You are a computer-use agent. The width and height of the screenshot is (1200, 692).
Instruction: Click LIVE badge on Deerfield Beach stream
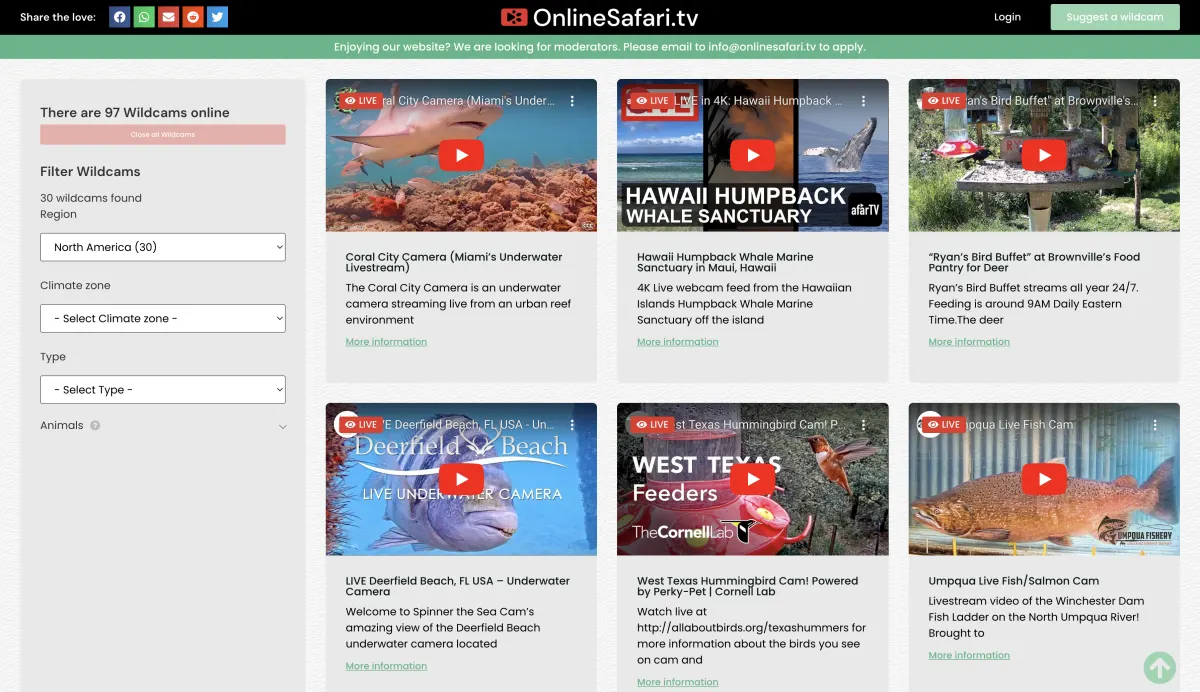tap(360, 425)
